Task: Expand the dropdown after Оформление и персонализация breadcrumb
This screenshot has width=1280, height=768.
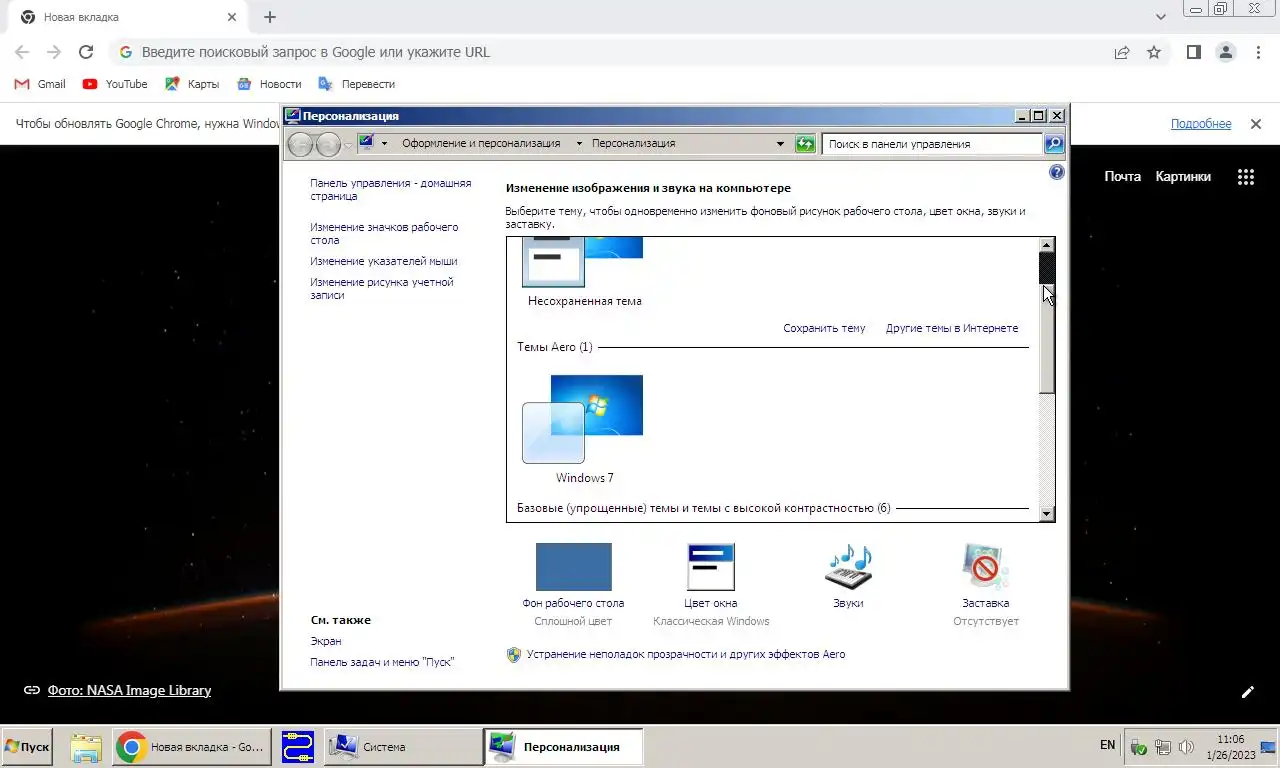Action: 579,144
